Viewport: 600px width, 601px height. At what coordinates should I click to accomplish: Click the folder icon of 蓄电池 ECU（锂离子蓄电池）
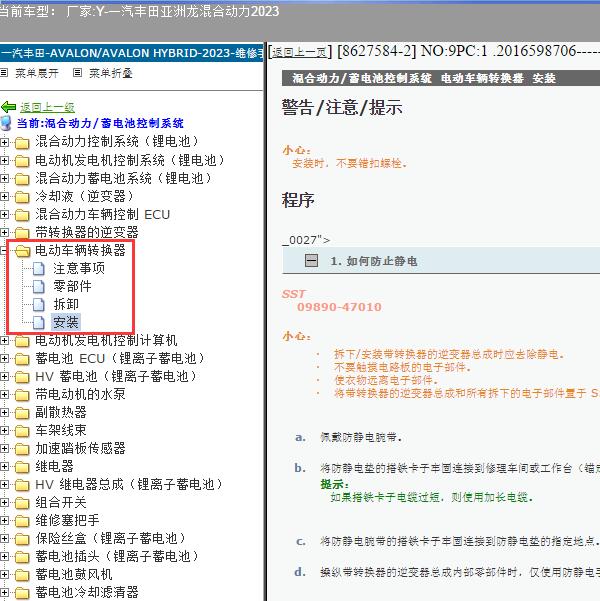pos(22,359)
